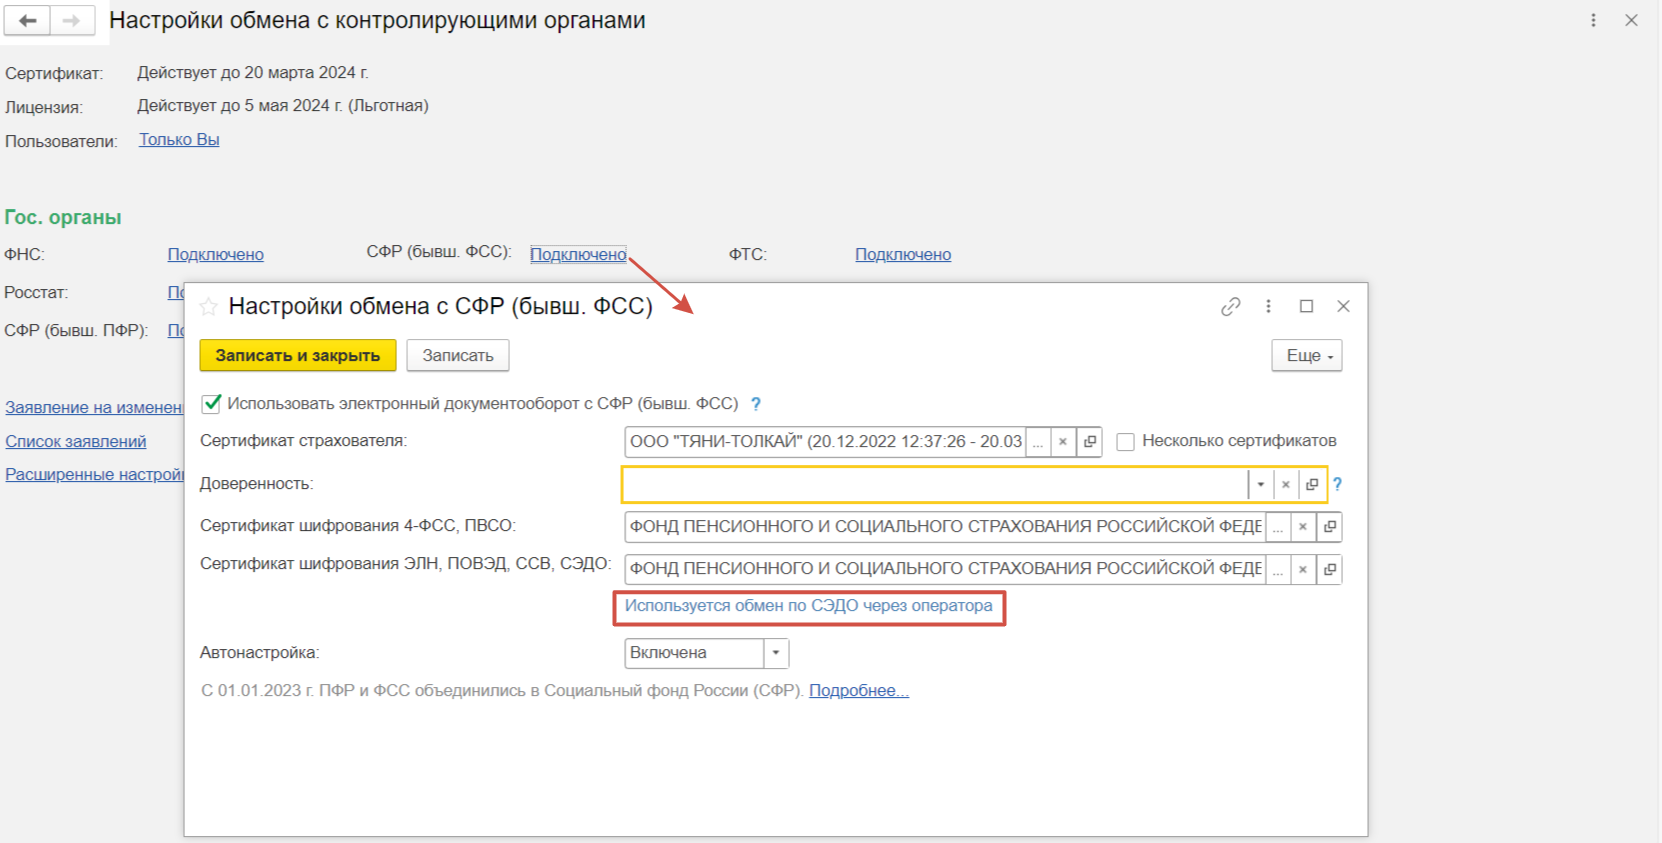Viewport: 1662px width, 843px height.
Task: Add СФР settings dialog to favorites star
Action: (208, 306)
